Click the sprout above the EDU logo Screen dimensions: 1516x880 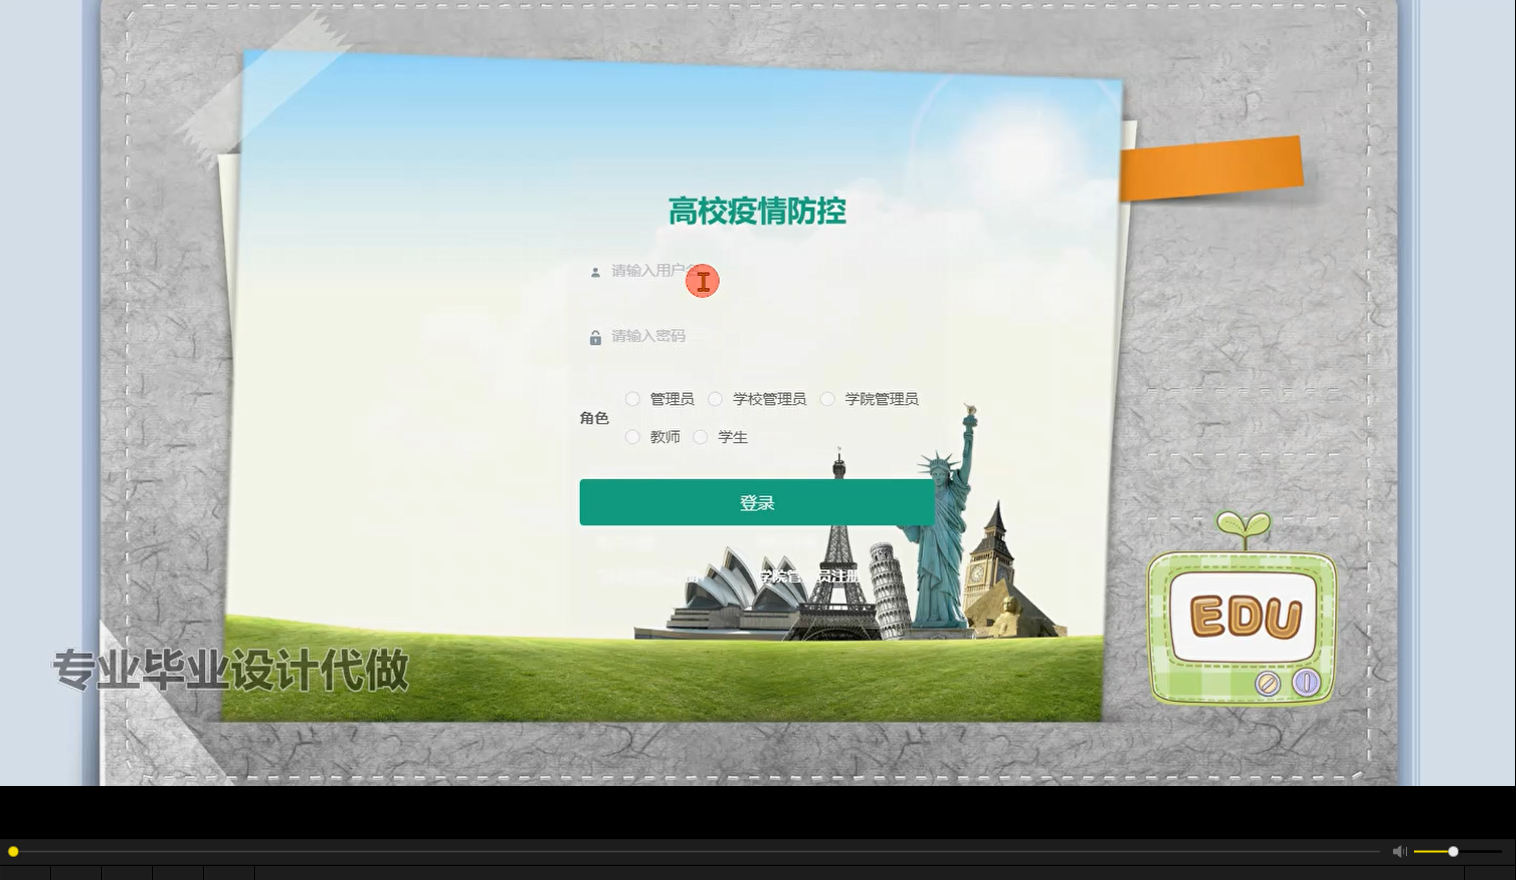[1241, 522]
